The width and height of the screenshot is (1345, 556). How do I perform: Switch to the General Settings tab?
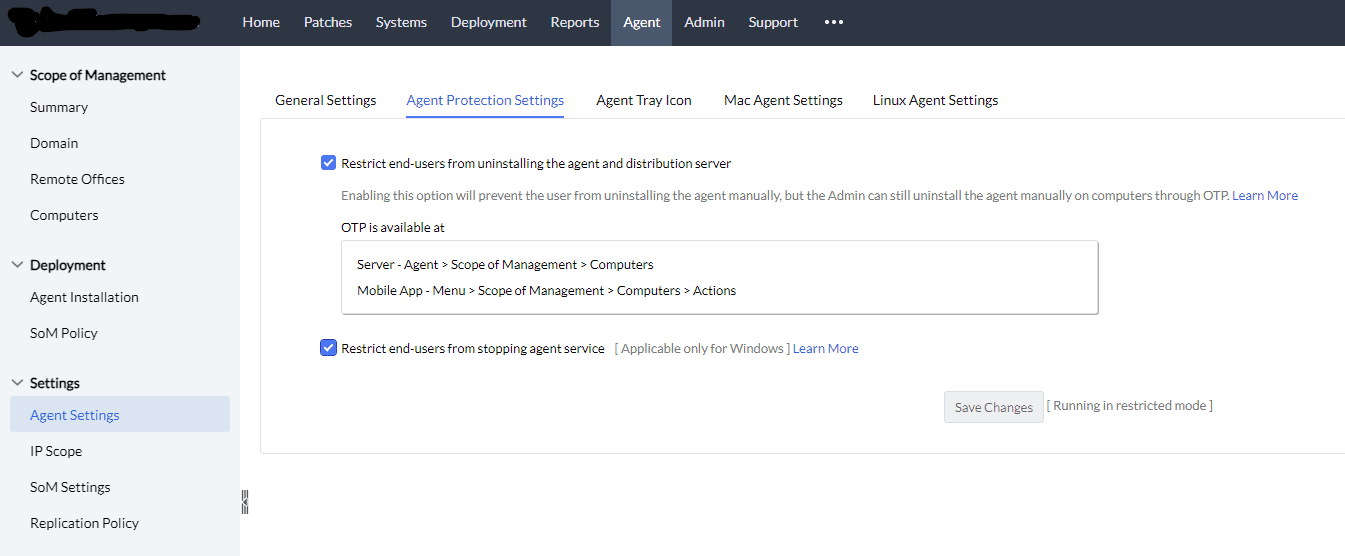[325, 100]
